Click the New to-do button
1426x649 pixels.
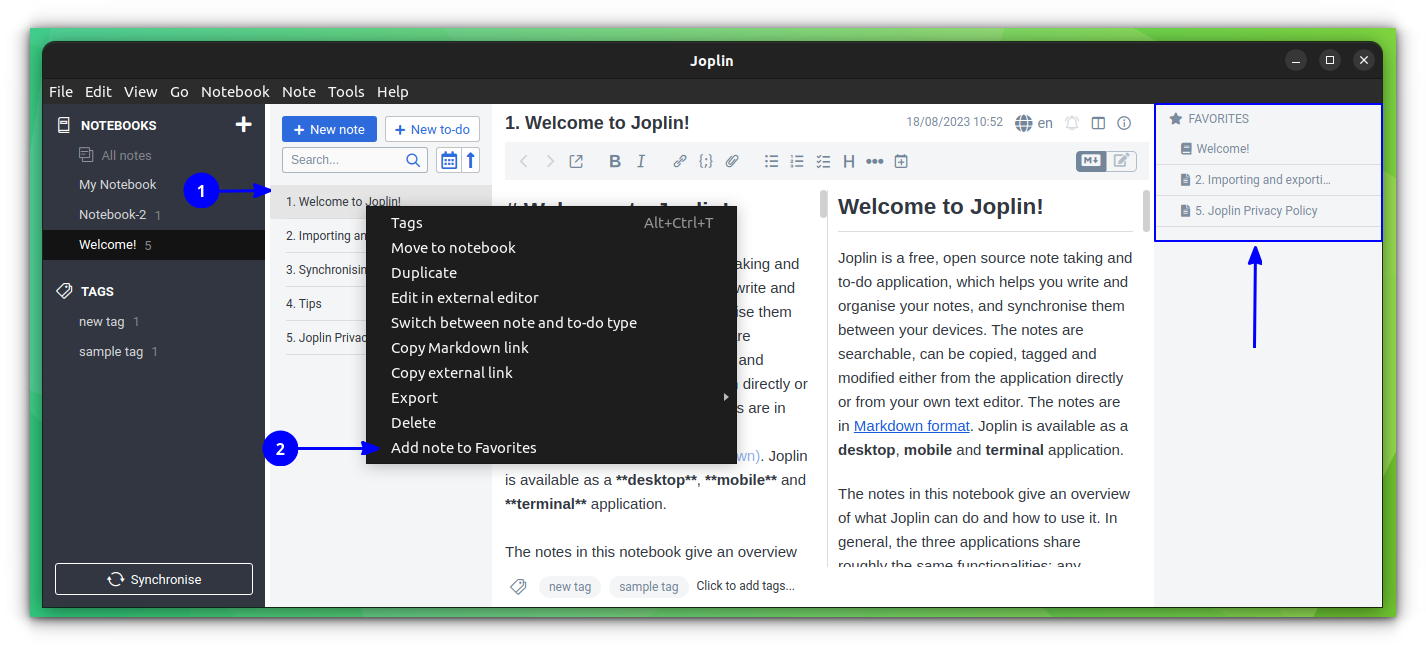432,129
